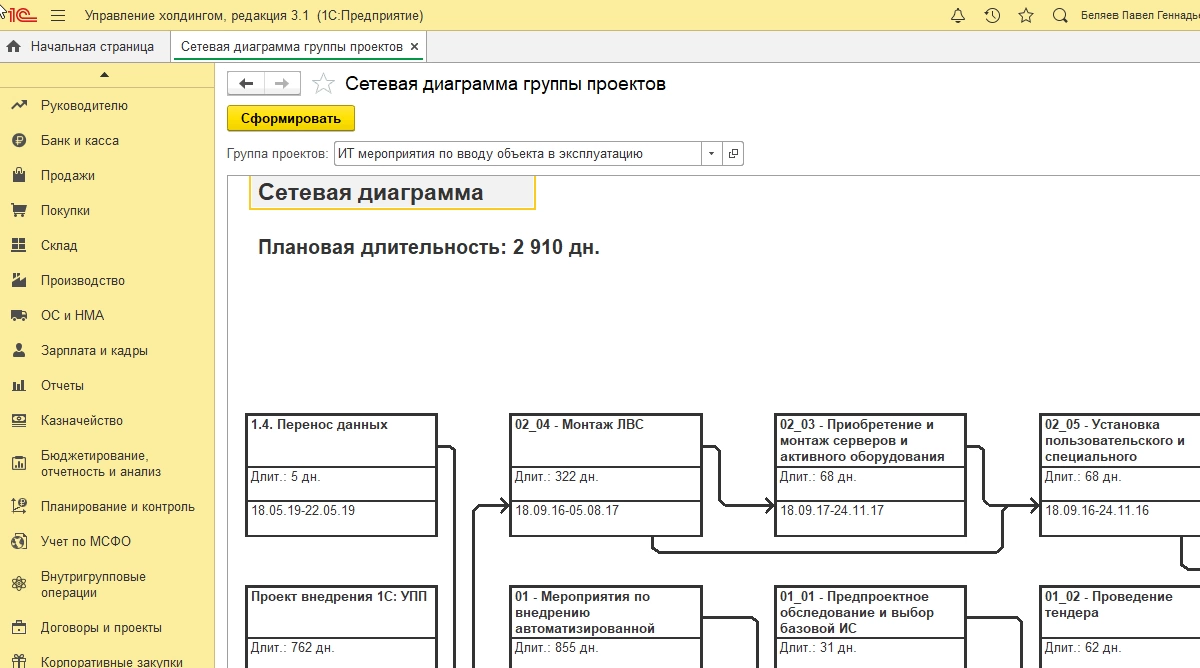The height and width of the screenshot is (668, 1200).
Task: Go back with left arrow button
Action: click(246, 84)
